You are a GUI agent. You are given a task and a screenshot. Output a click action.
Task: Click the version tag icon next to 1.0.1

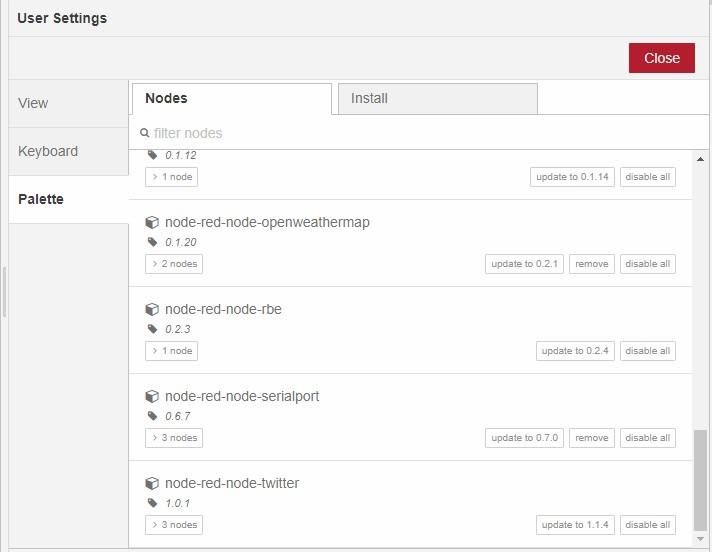(x=153, y=503)
